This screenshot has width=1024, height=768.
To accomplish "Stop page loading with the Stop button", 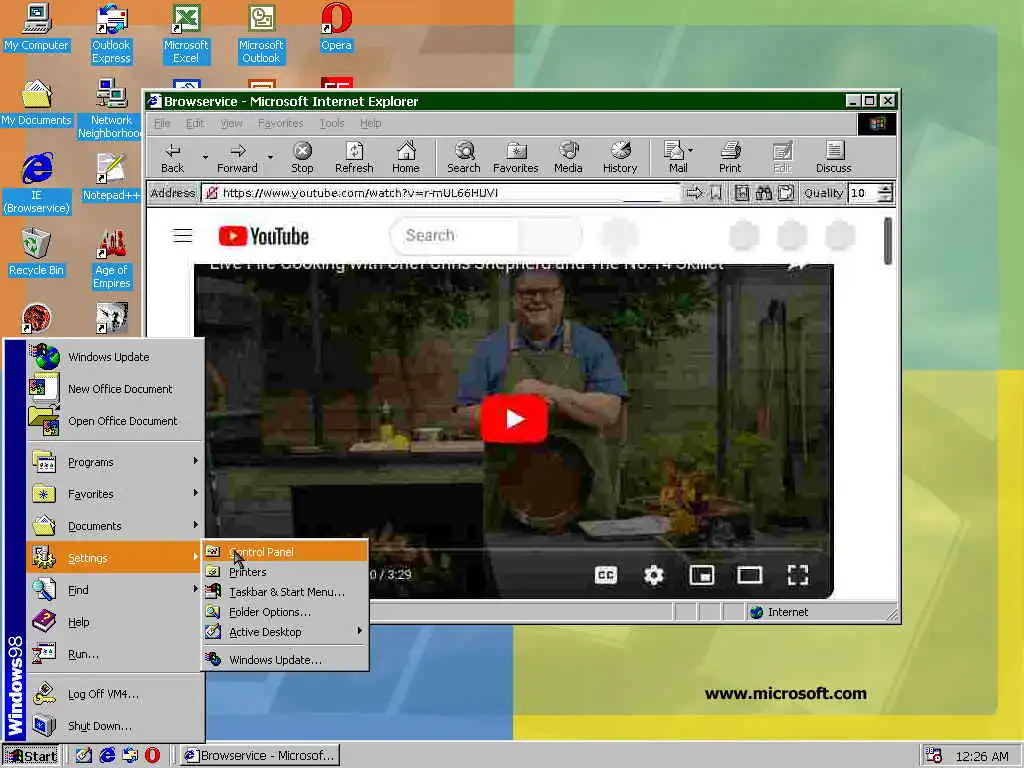I will pyautogui.click(x=302, y=158).
